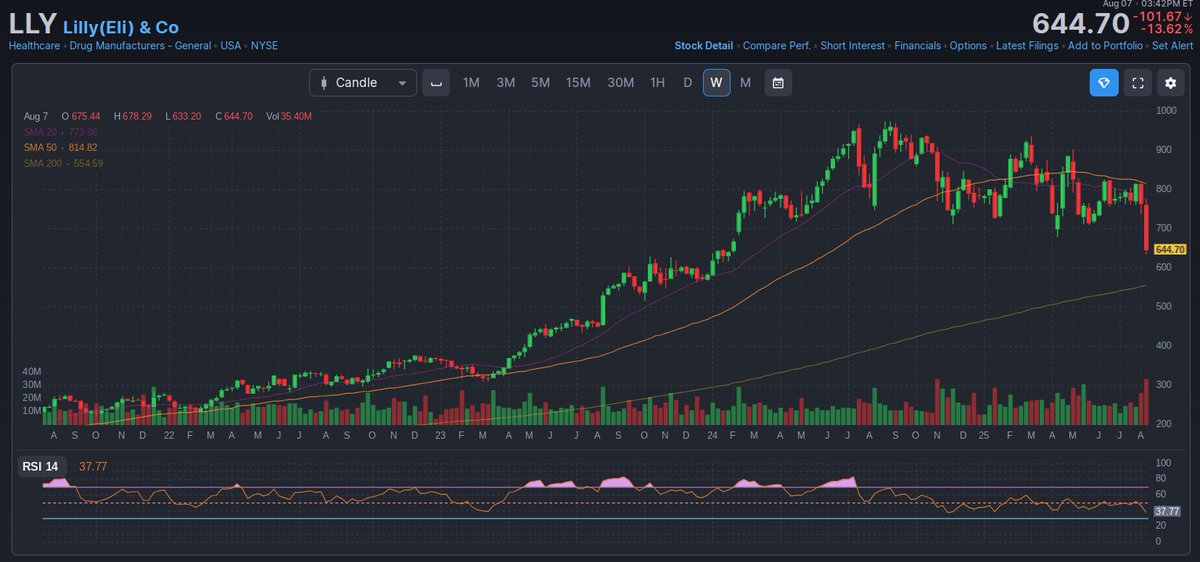Click the LLY ticker symbol

pyautogui.click(x=32, y=25)
